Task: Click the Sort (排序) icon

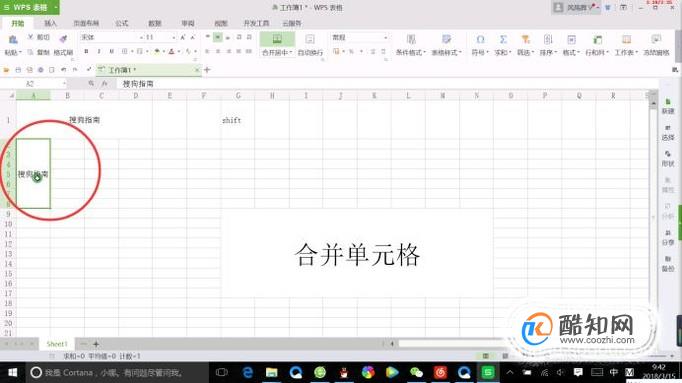Action: pos(548,40)
